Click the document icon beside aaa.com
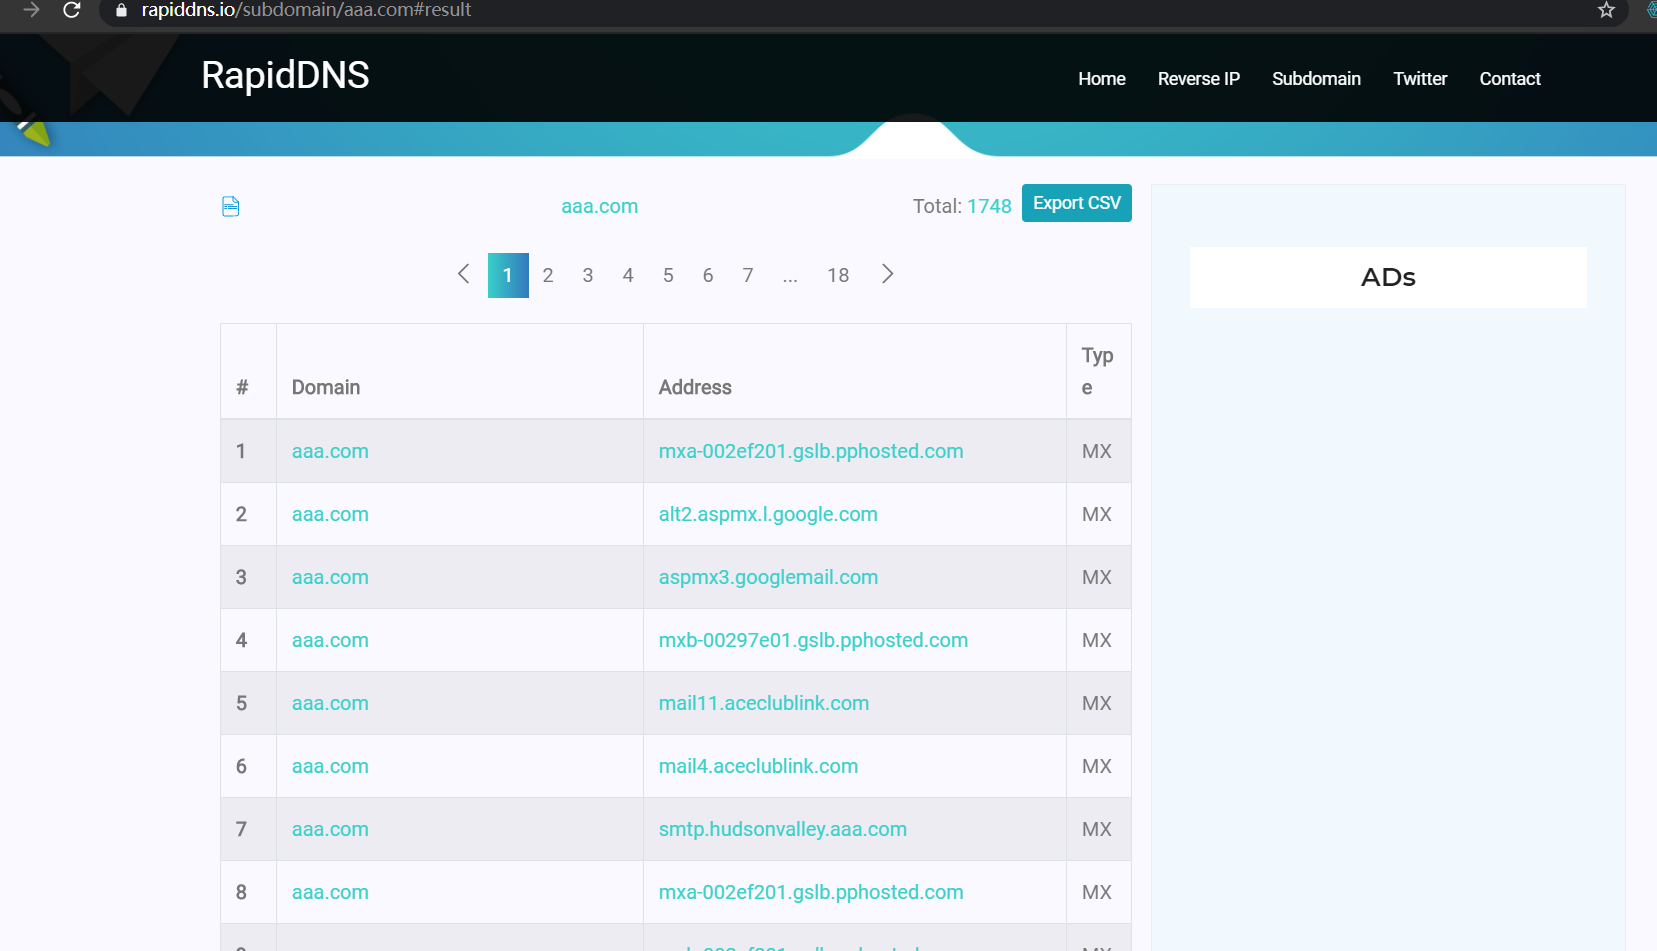 (x=231, y=207)
